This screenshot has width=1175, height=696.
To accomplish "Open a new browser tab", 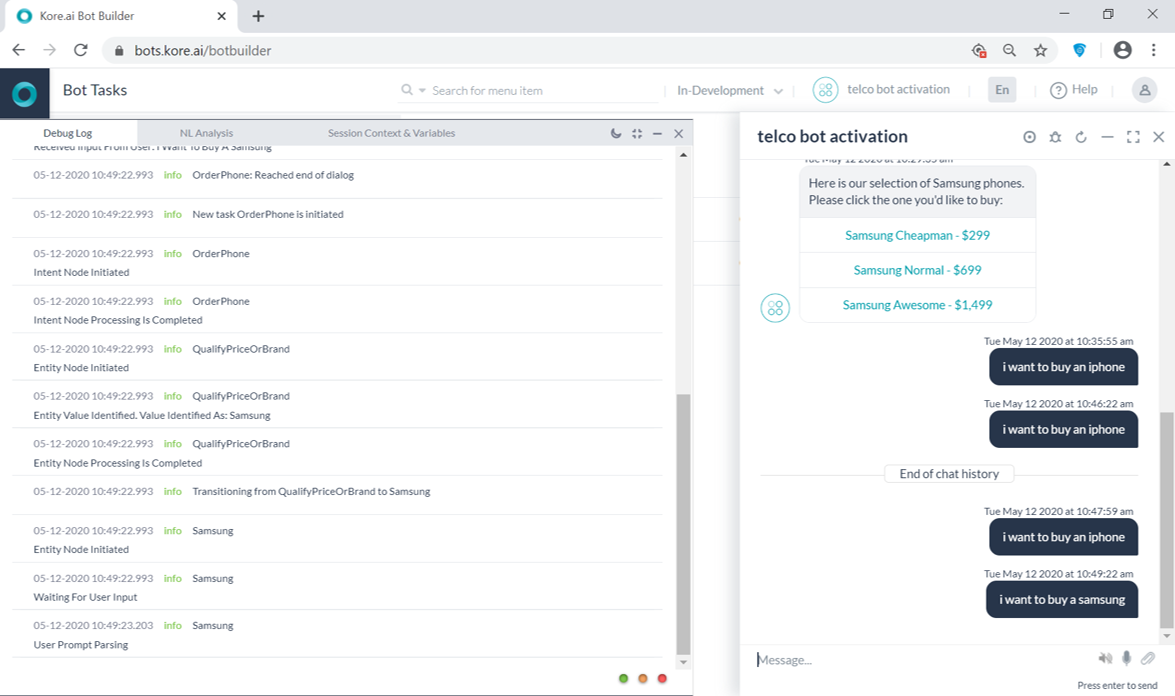I will click(x=258, y=16).
